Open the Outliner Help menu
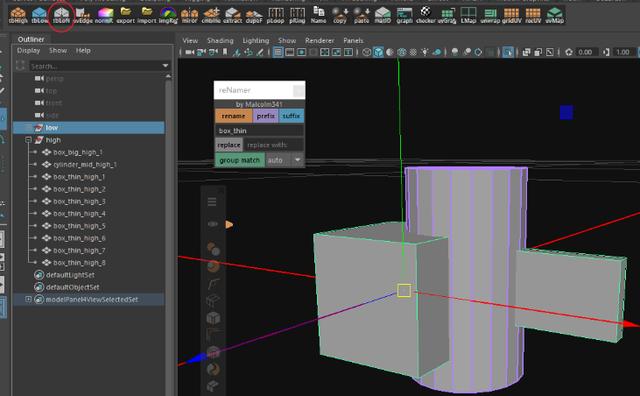This screenshot has height=396, width=640. [83, 51]
